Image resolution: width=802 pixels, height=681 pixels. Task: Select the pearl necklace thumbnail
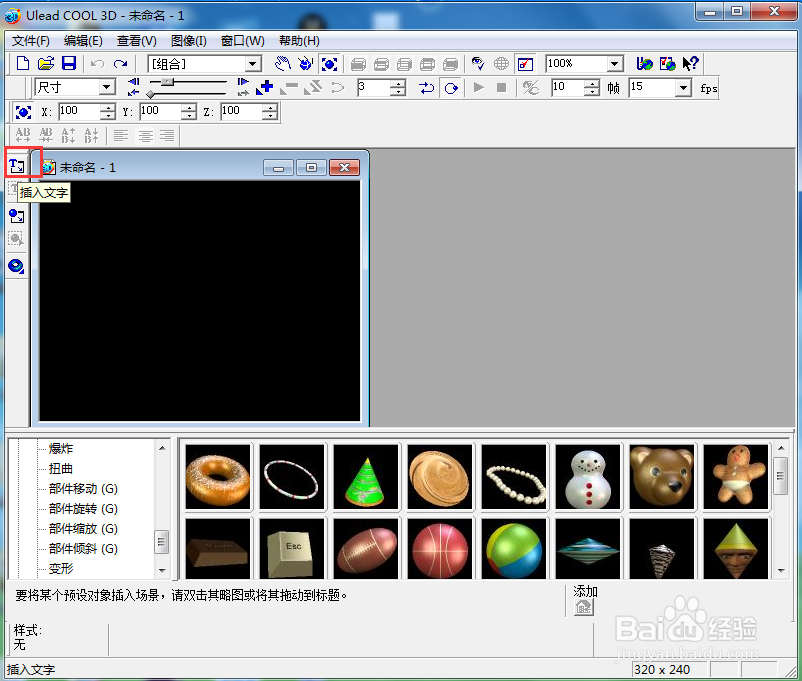point(514,477)
